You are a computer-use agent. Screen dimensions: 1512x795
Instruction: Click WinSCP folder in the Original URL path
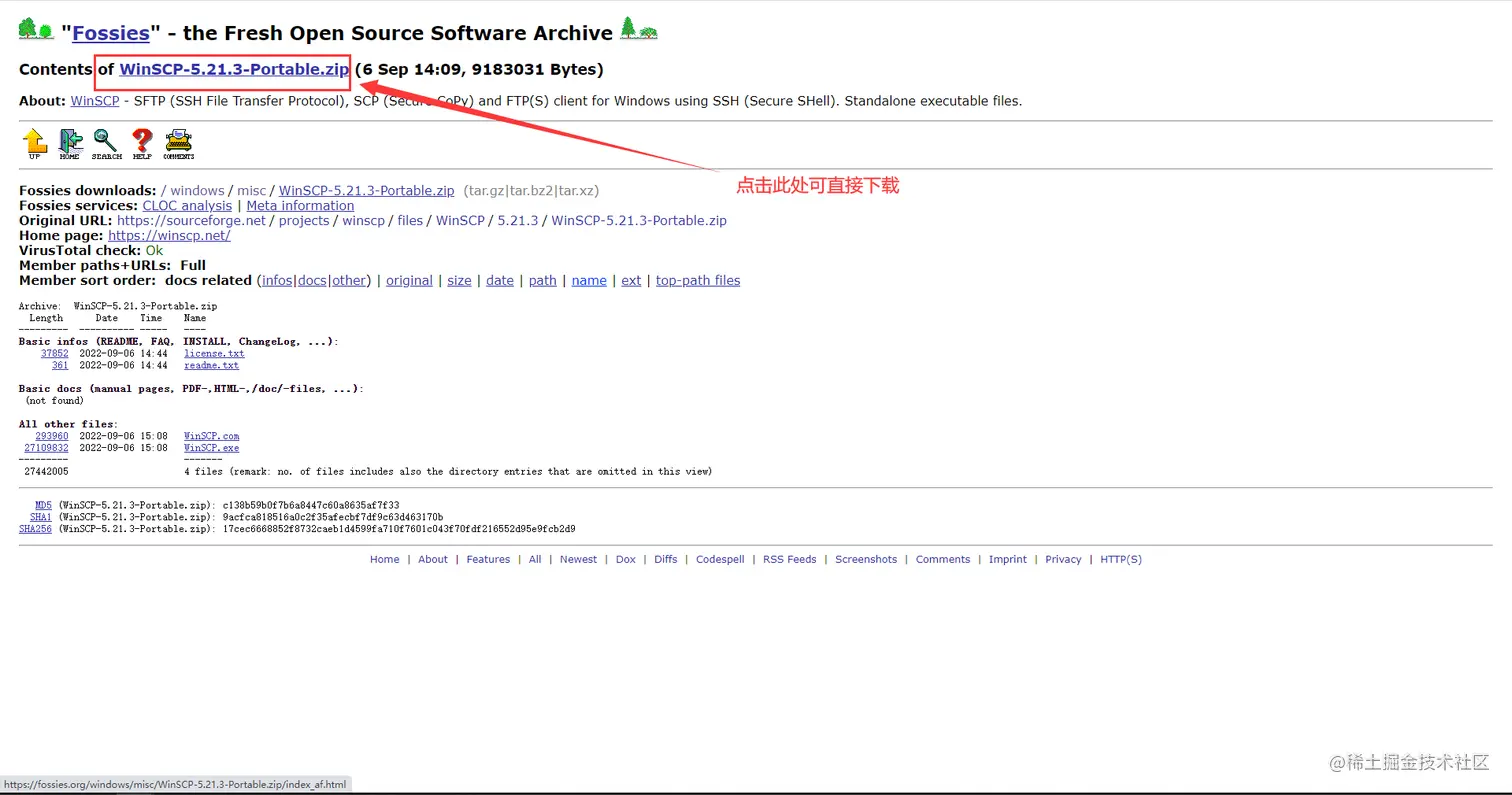[x=460, y=221]
